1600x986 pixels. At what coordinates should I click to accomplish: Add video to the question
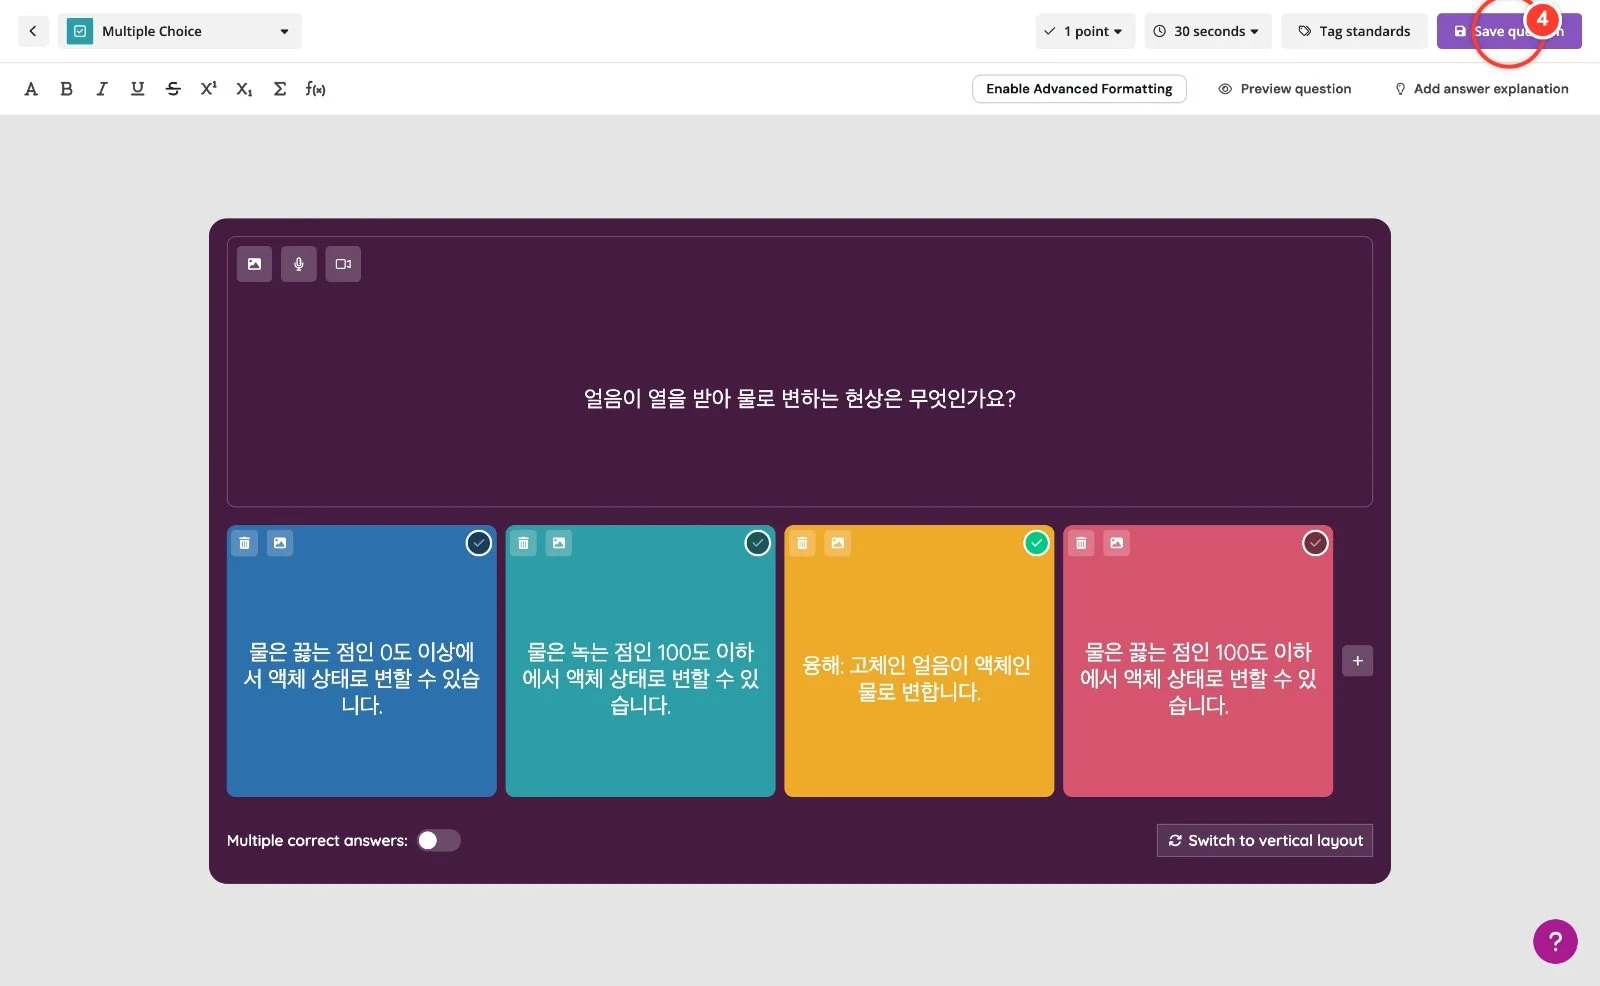coord(343,264)
